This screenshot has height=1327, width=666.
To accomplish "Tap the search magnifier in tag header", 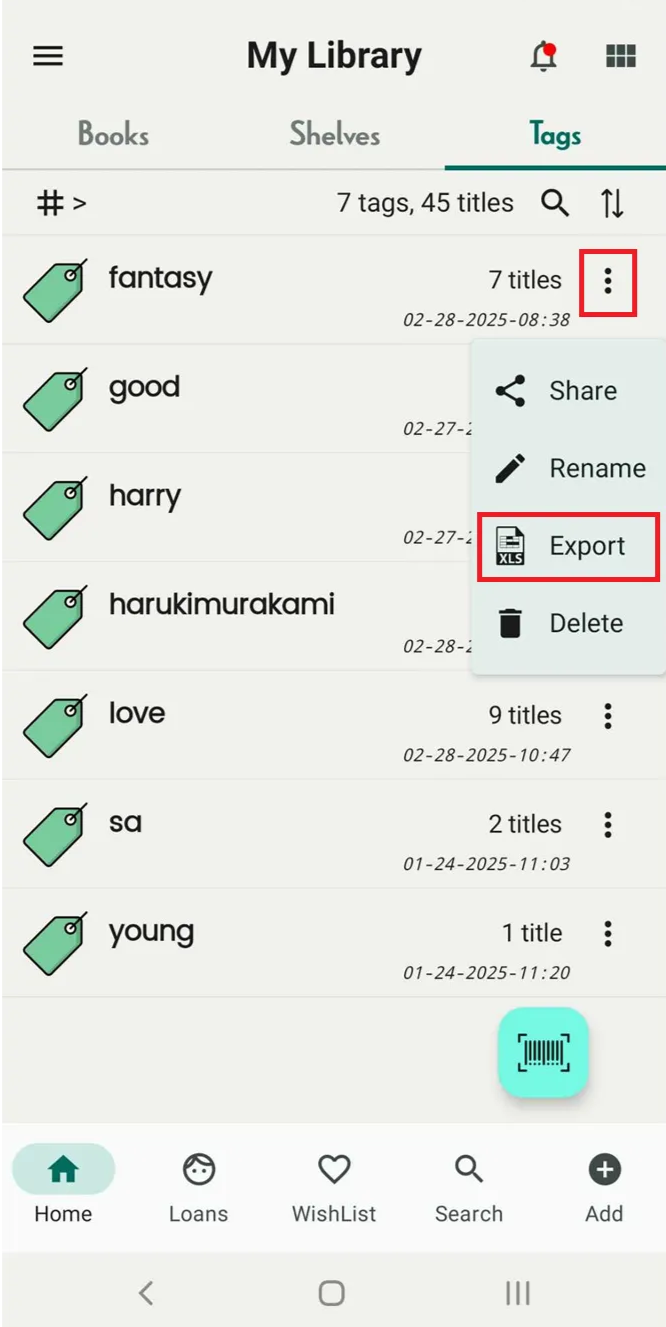I will [x=555, y=204].
